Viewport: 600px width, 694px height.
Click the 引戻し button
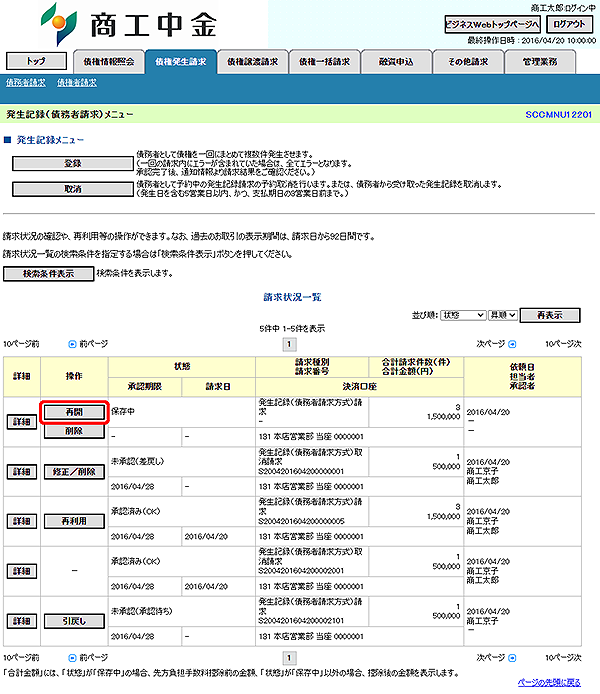pyautogui.click(x=74, y=621)
